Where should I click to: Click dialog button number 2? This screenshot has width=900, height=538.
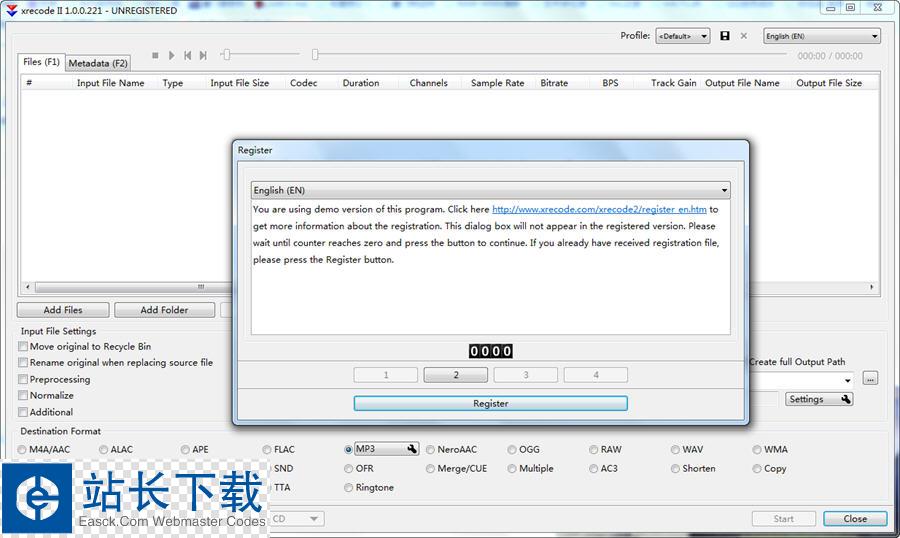point(456,375)
